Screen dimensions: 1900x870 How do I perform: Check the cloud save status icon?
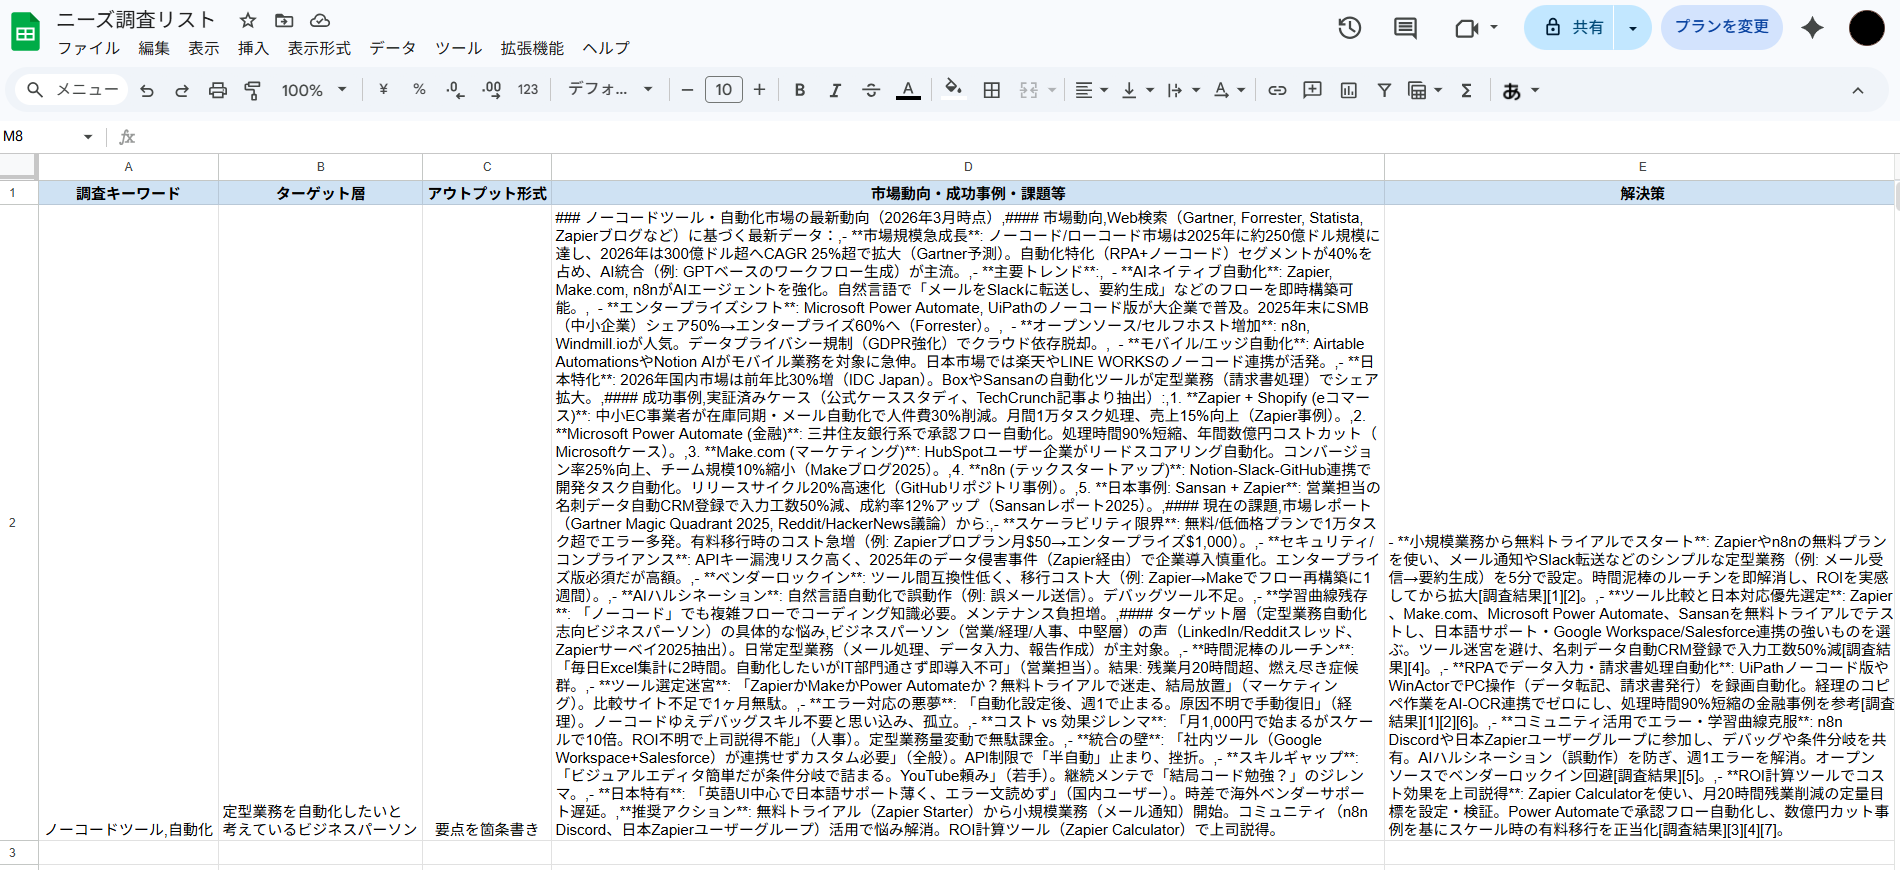point(320,20)
